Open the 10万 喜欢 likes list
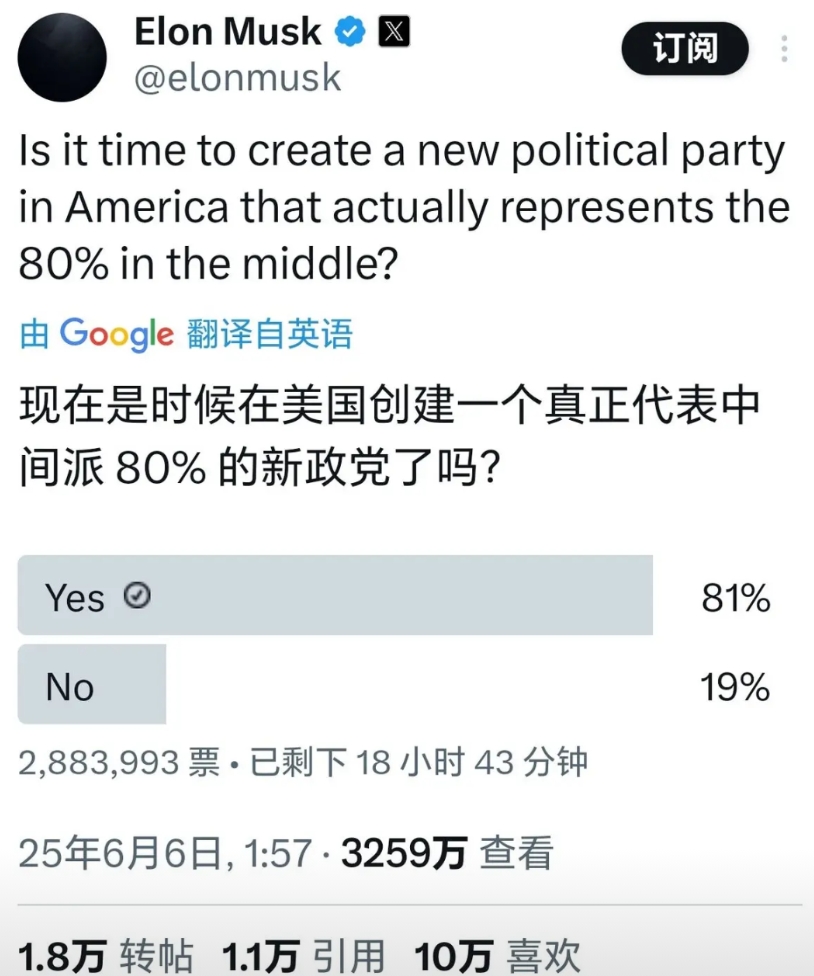The image size is (814, 976). point(497,956)
